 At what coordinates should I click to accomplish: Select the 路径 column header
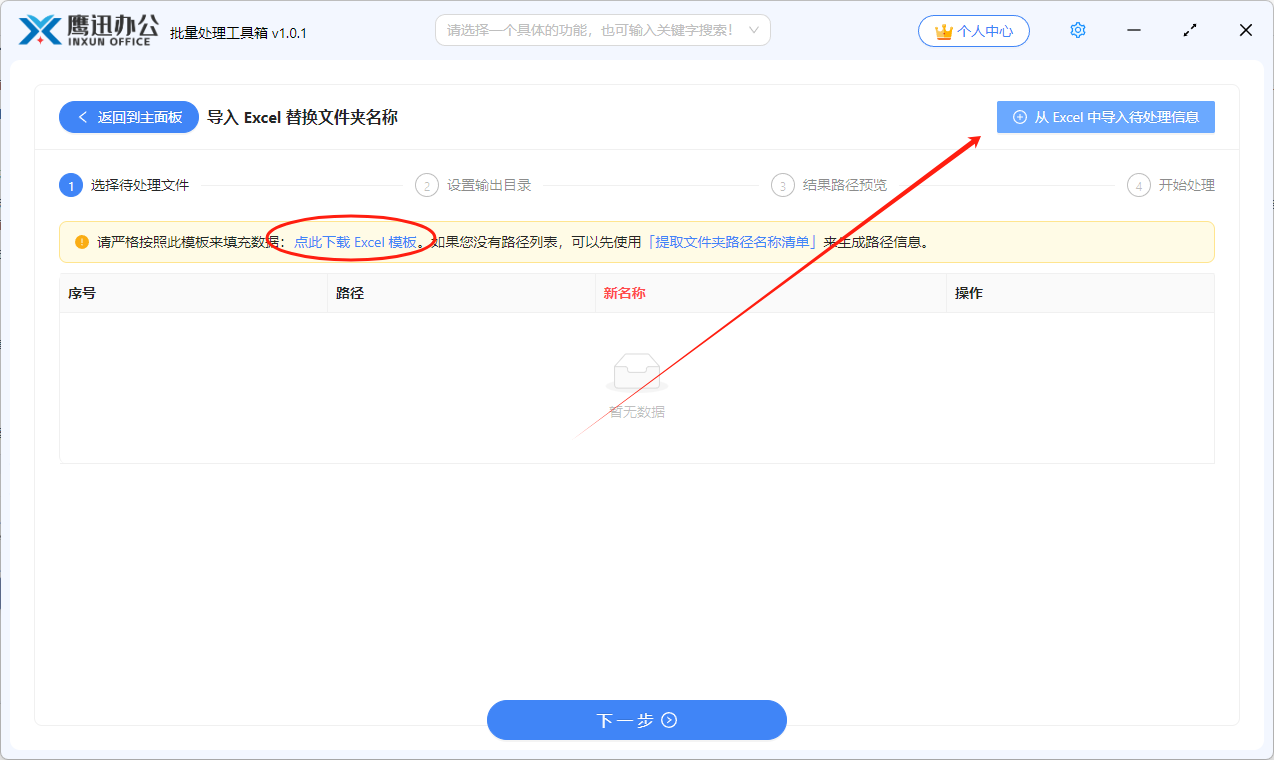[x=348, y=292]
